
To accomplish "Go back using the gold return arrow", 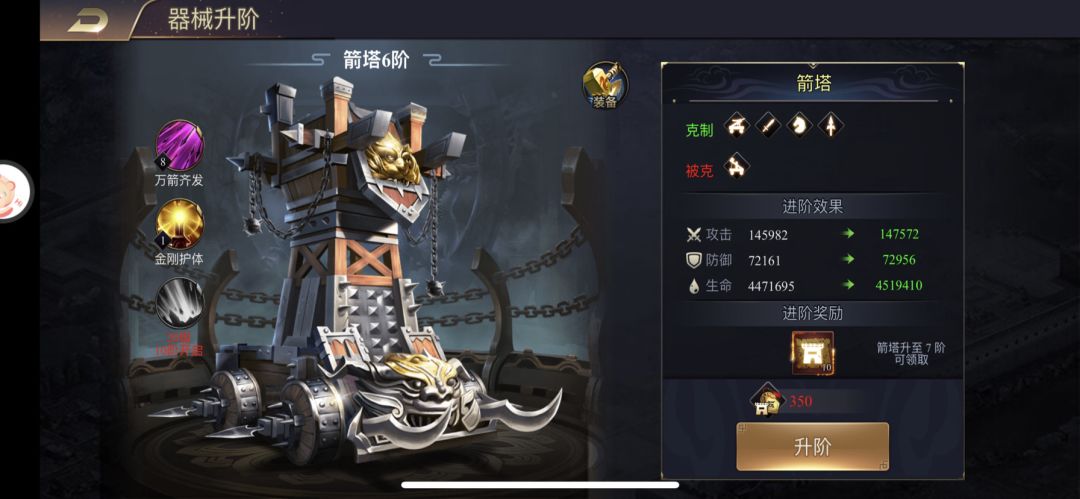I will (x=87, y=21).
